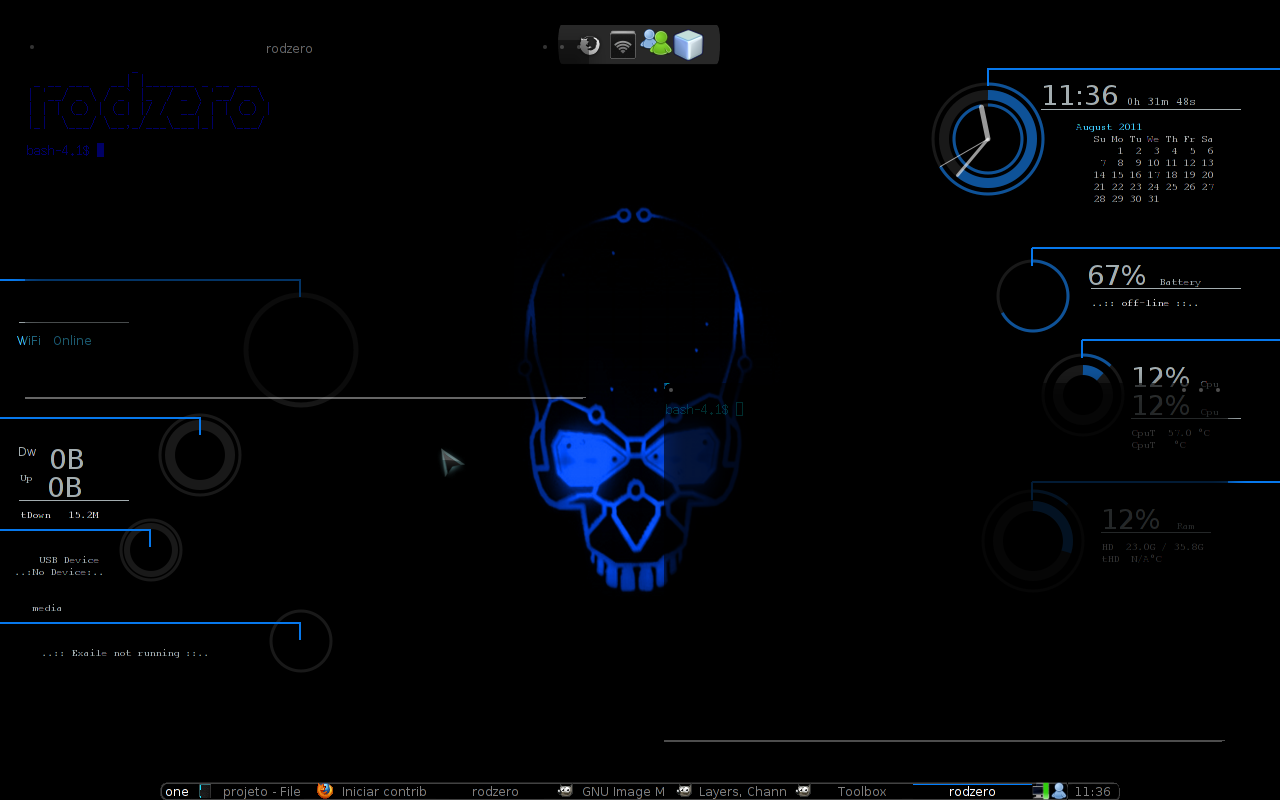Screen dimensions: 1280x800
Task: Select the "projeto - File" taskbar window
Action: pos(262,791)
